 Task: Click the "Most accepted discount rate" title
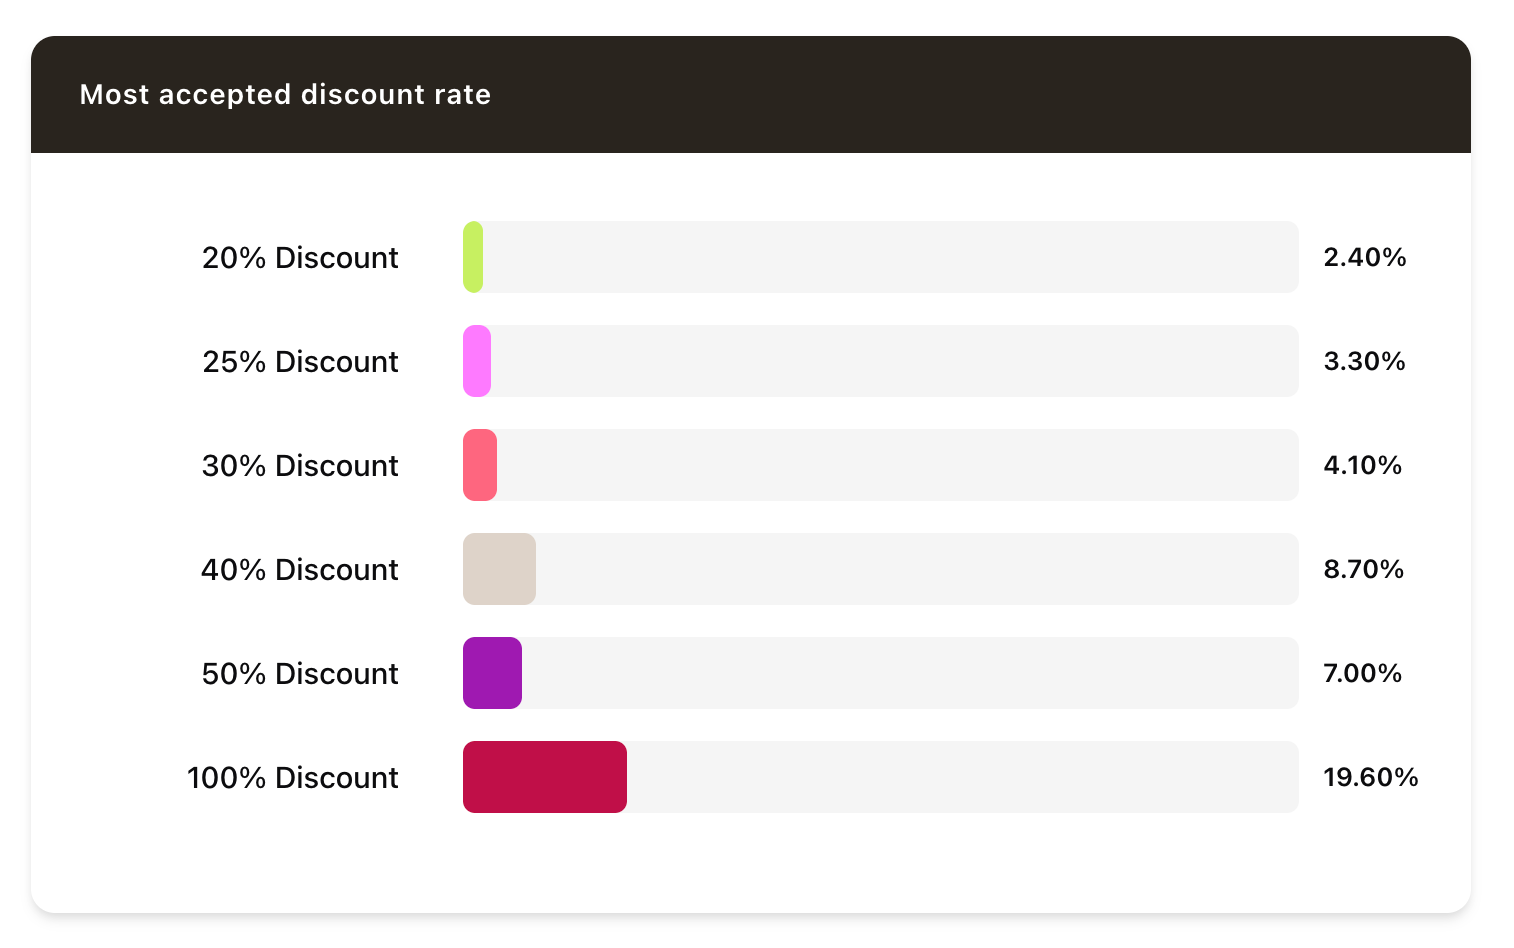(285, 95)
